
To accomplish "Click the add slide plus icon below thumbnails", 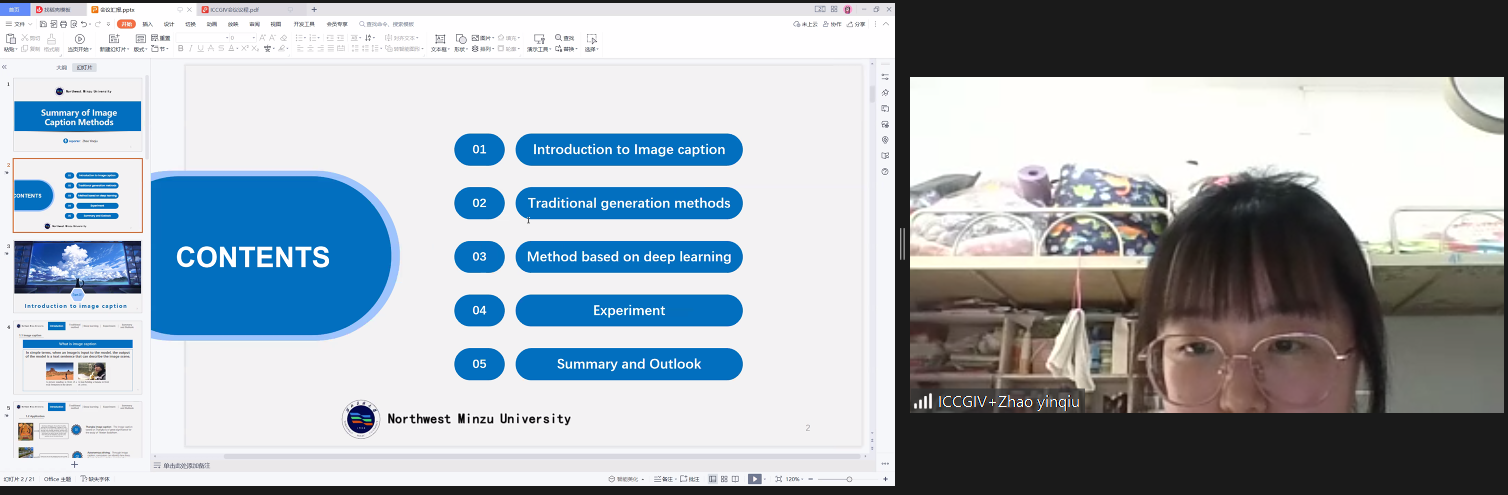I will 74,464.
